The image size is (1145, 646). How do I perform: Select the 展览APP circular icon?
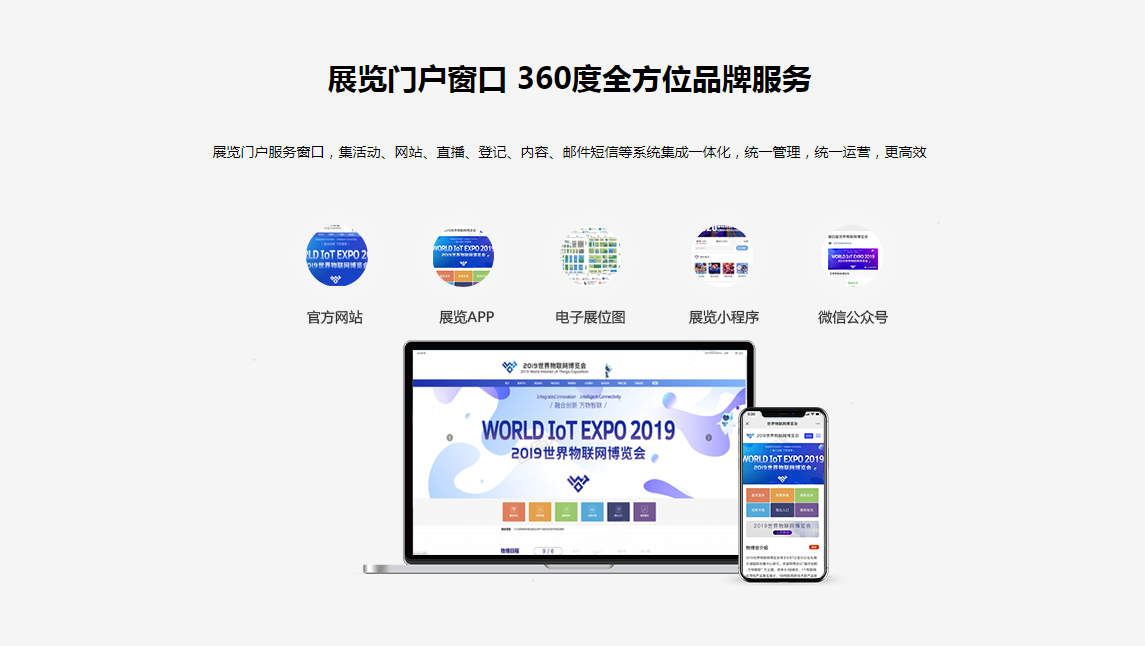click(463, 256)
